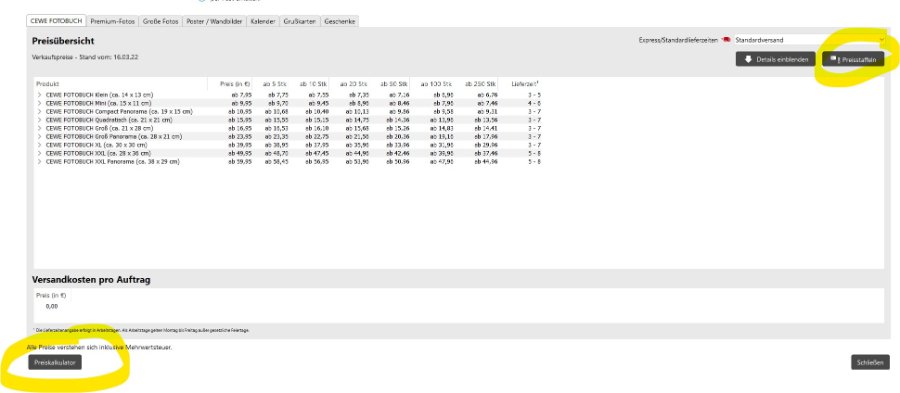Switch to the Große Fotos tab
Screen dimensions: 900x393
pyautogui.click(x=161, y=21)
